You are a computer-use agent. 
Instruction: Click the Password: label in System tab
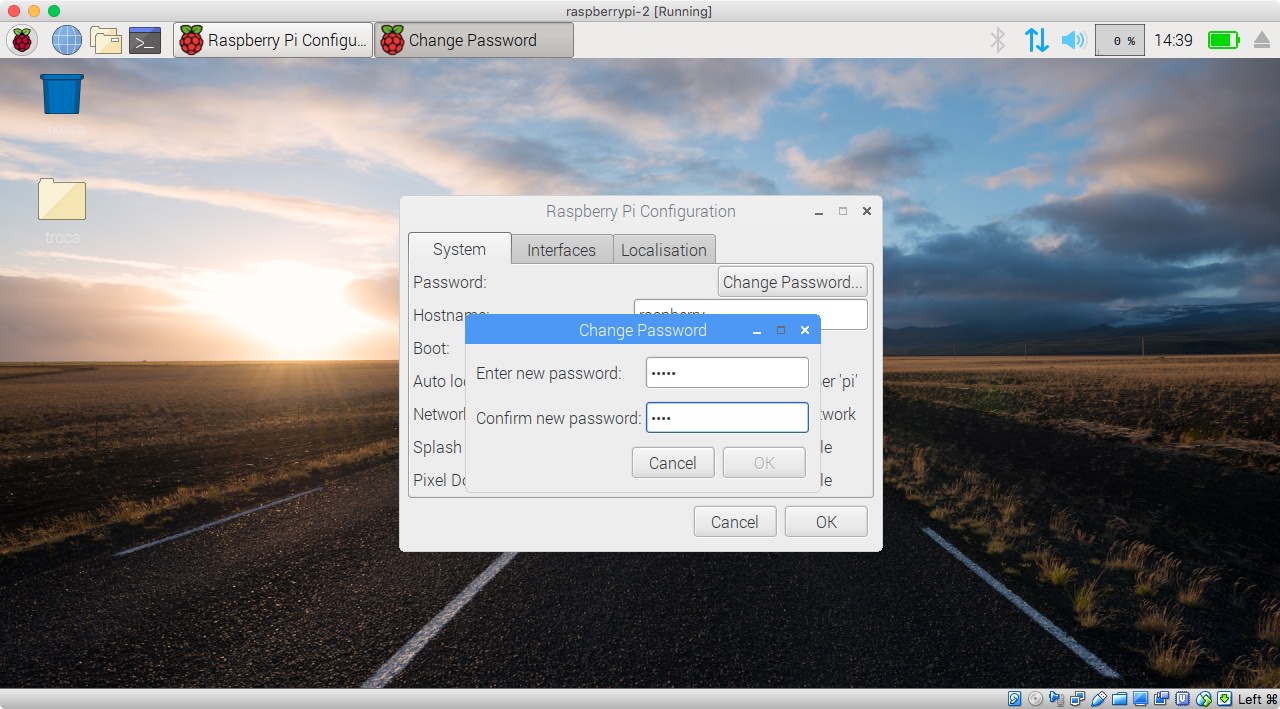(x=450, y=282)
